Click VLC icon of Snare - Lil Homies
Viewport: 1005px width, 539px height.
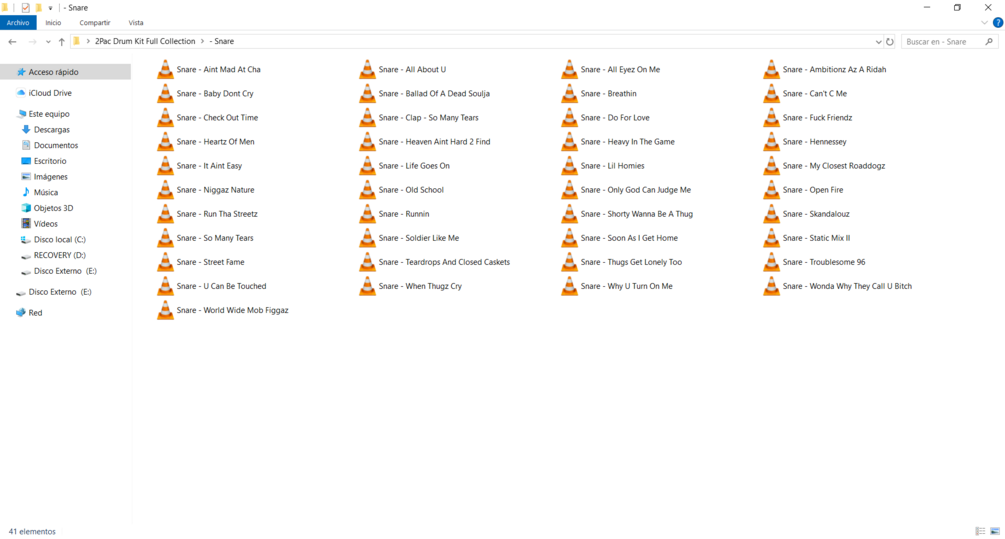click(569, 165)
